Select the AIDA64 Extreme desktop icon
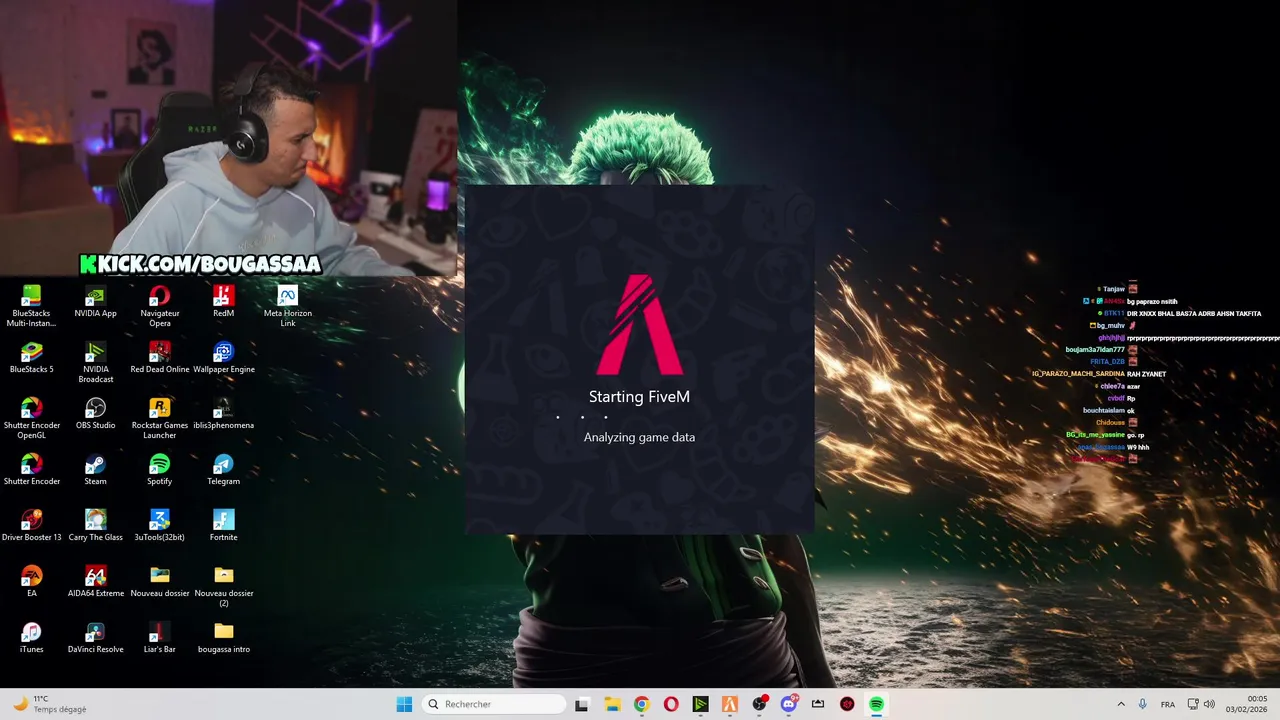This screenshot has width=1280, height=720. (95, 581)
